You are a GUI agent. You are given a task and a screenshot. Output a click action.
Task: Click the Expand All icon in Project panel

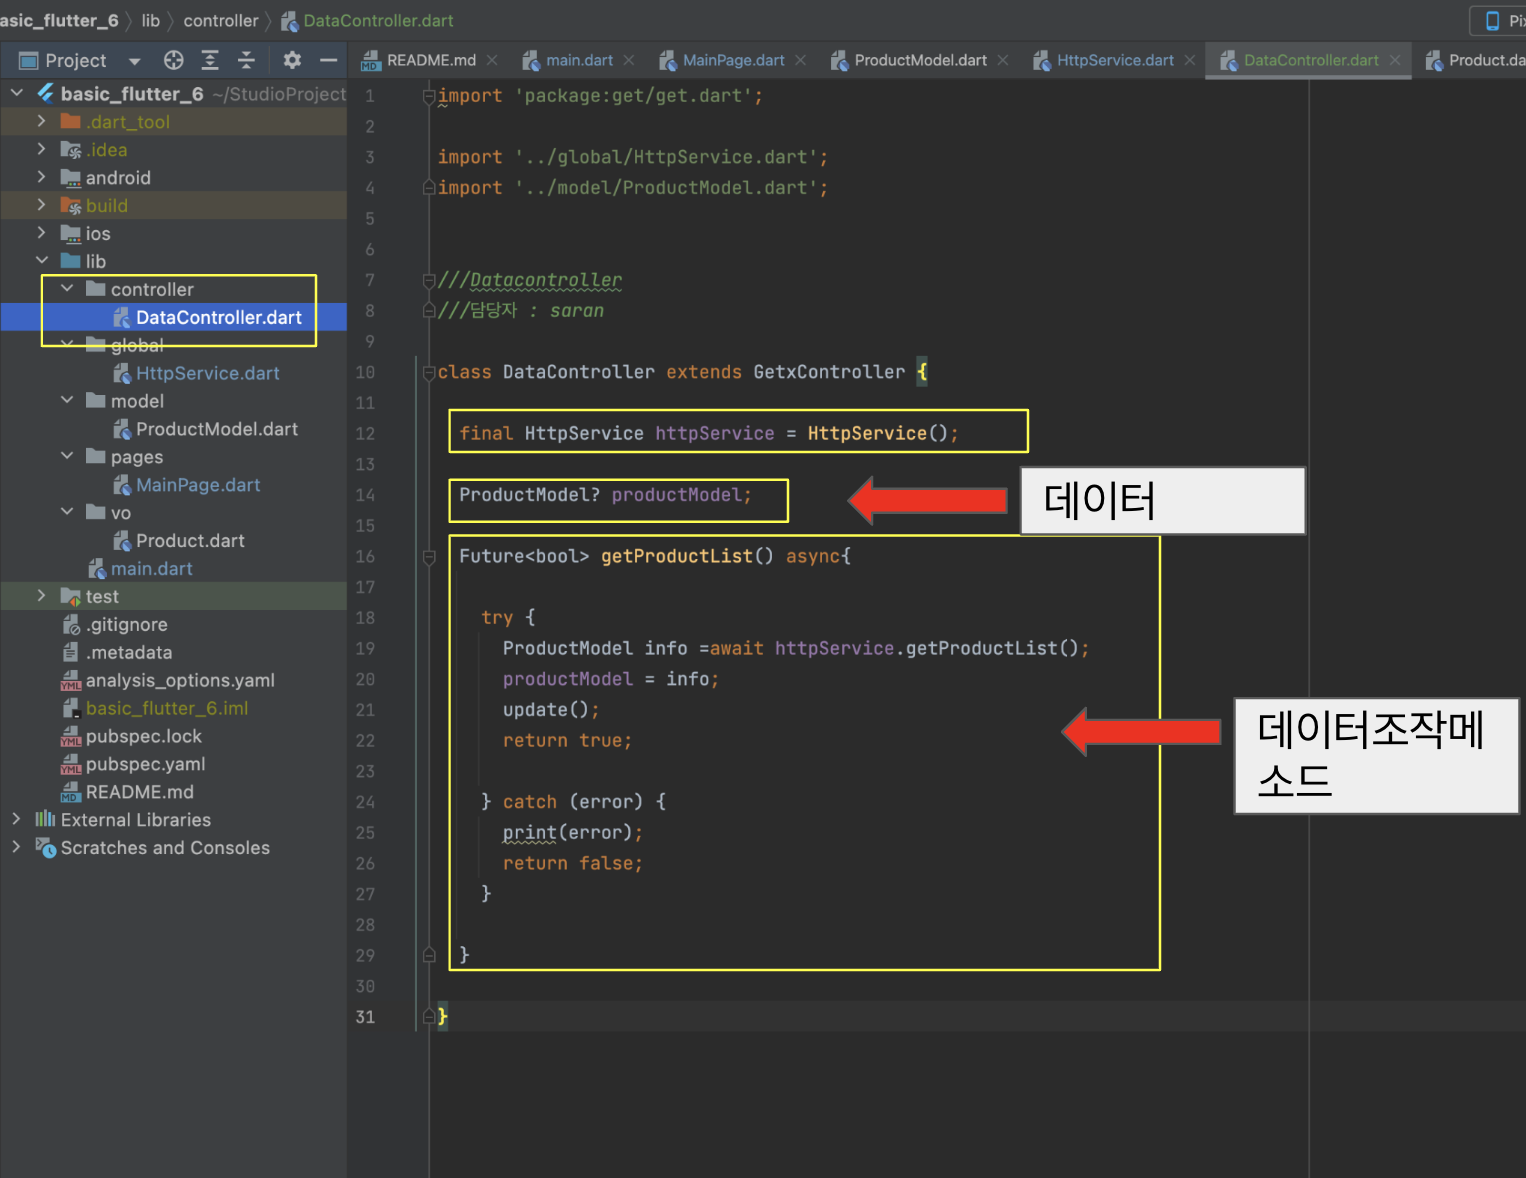tap(210, 60)
